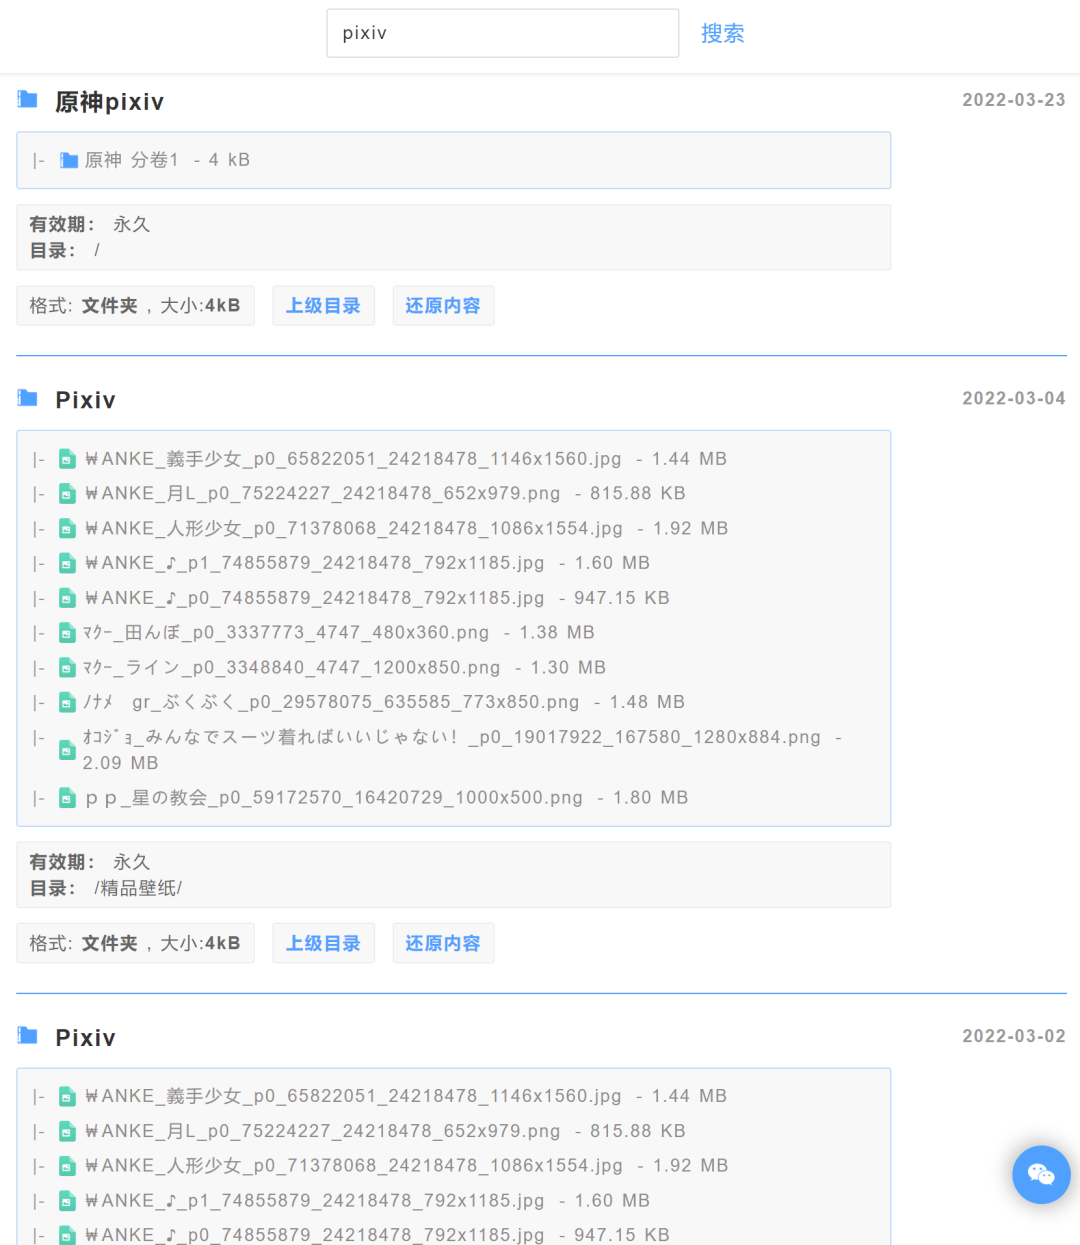Select ♪_p0_74855879 947.15 KB in 2022-03-04 list
Image resolution: width=1080 pixels, height=1245 pixels.
(314, 598)
